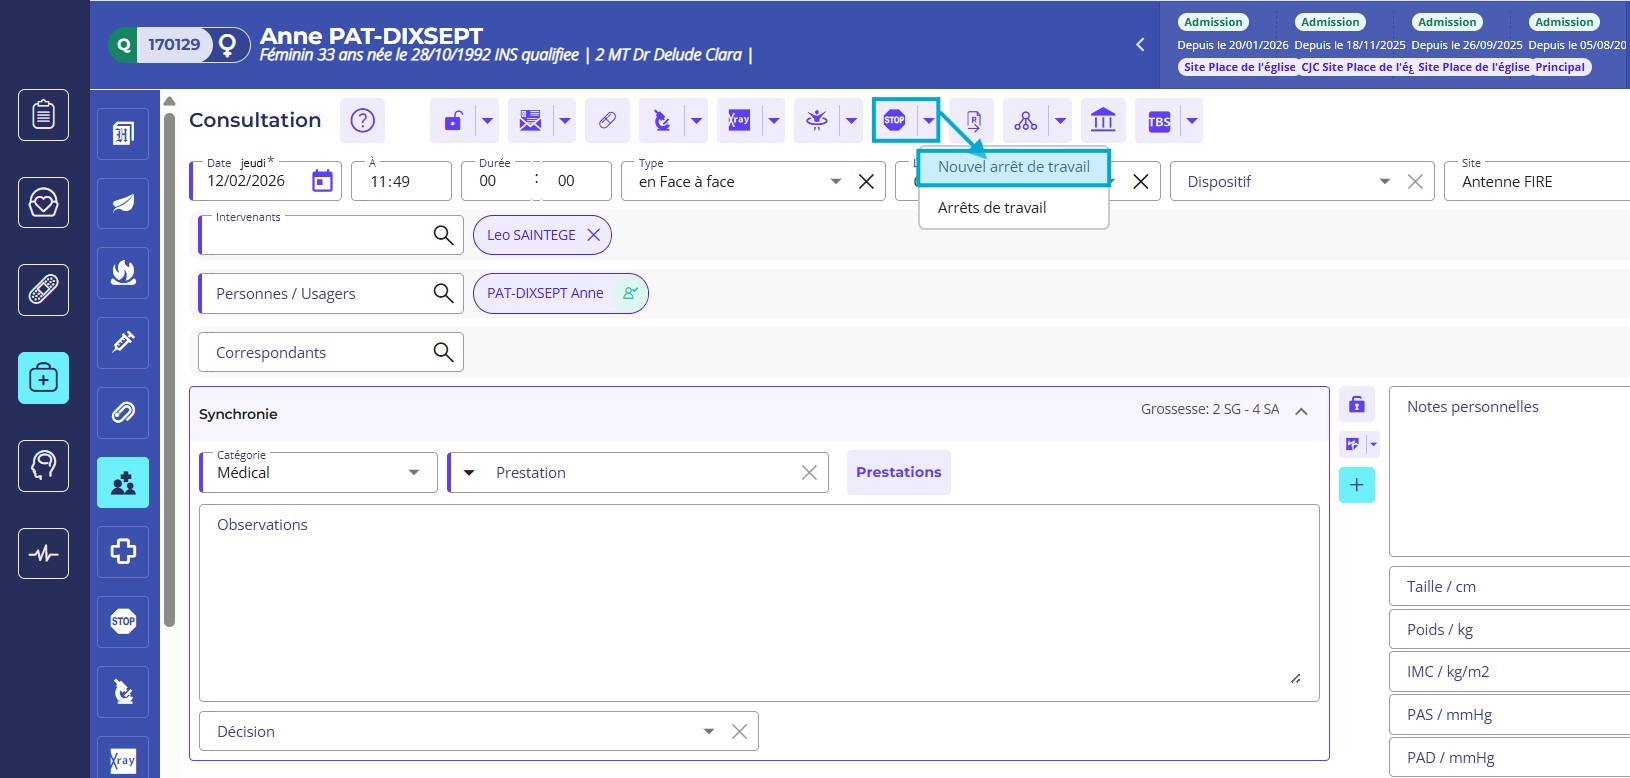Open the Catégorie Médical dropdown
The height and width of the screenshot is (778, 1630).
pyautogui.click(x=413, y=473)
